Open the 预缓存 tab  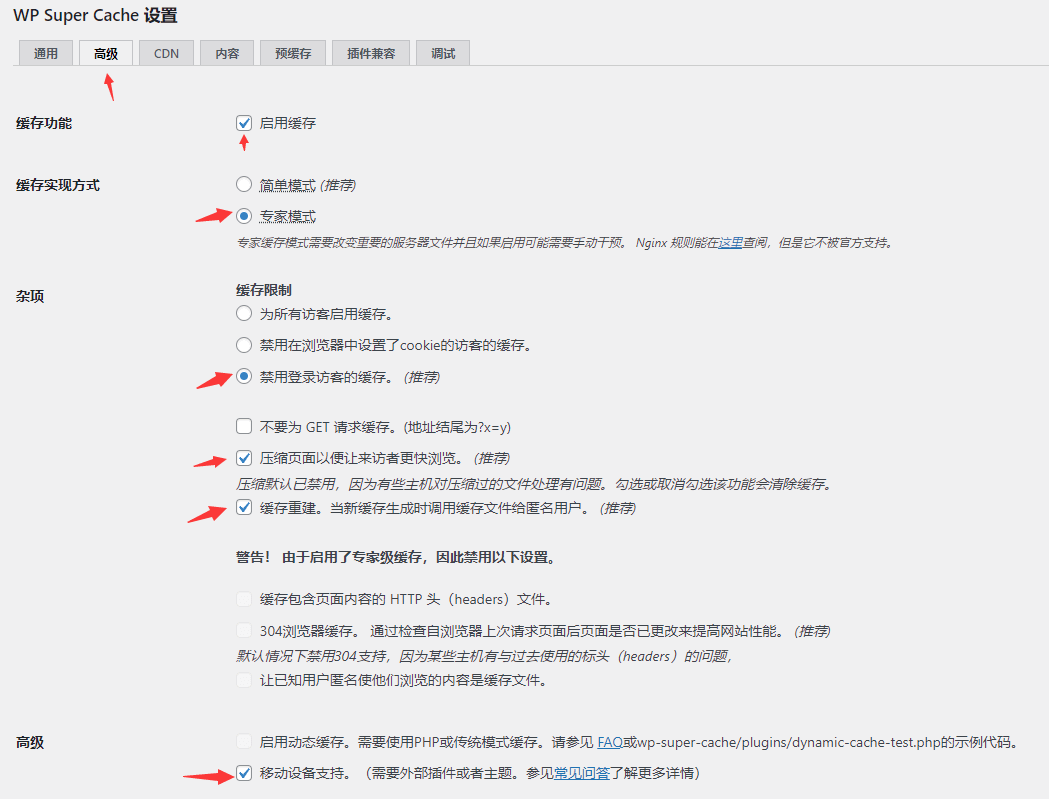(x=293, y=54)
